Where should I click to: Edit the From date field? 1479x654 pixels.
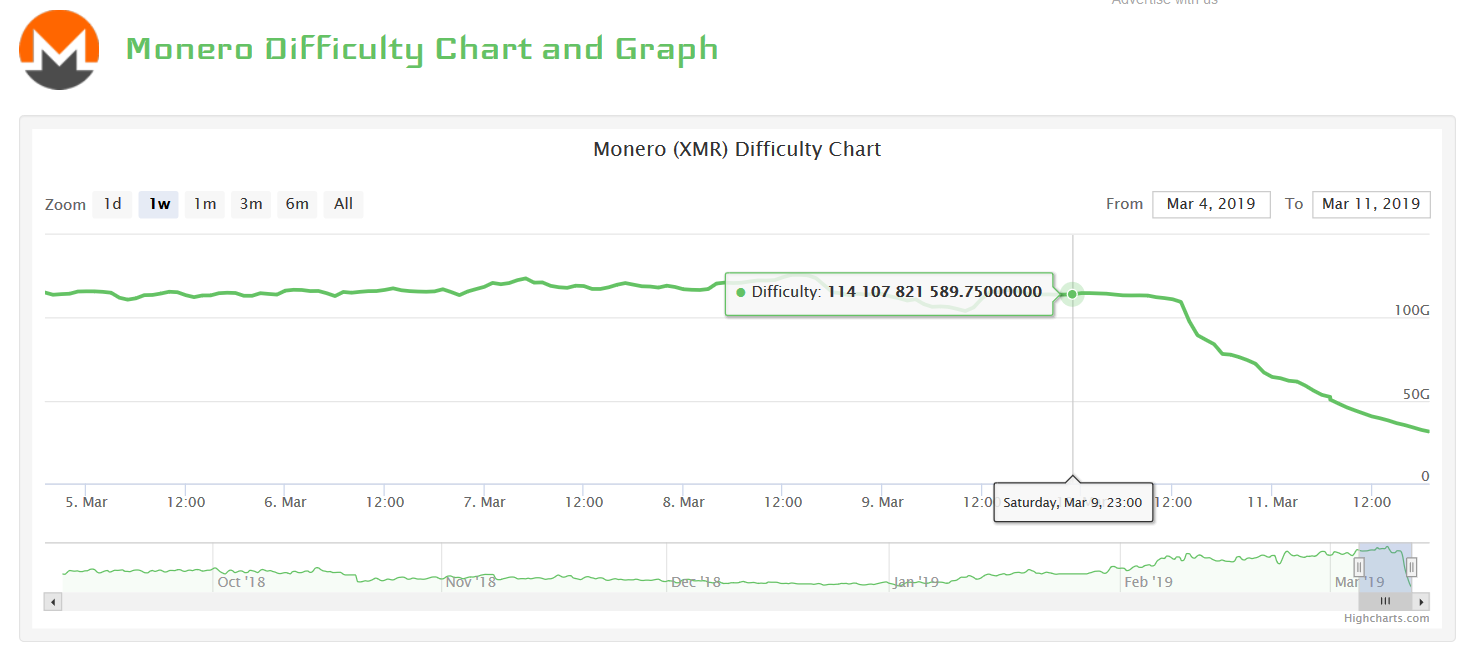[1211, 204]
